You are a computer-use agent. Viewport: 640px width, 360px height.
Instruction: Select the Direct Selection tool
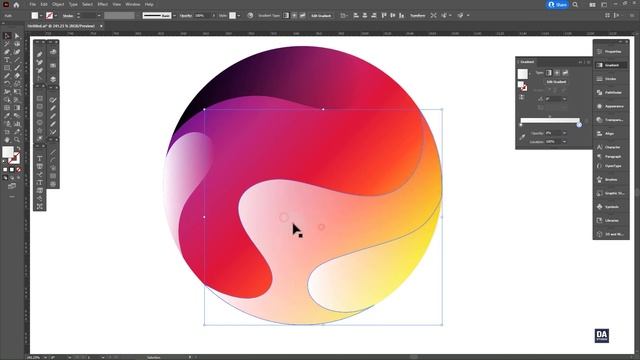(x=17, y=36)
